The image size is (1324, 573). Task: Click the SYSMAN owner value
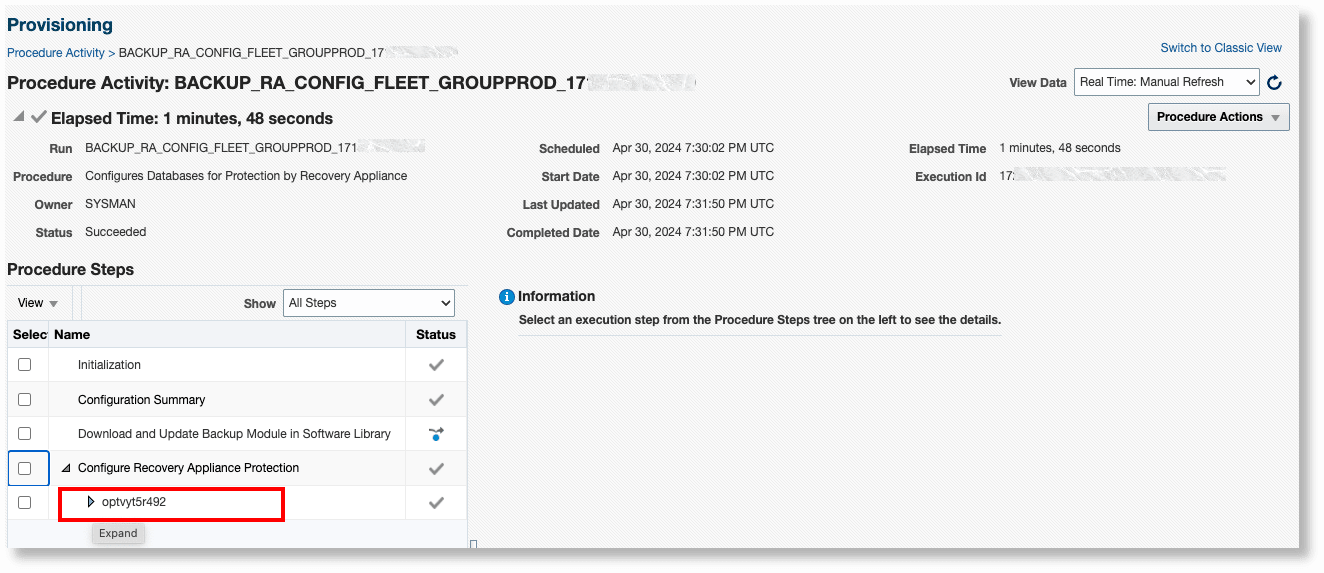(x=110, y=204)
